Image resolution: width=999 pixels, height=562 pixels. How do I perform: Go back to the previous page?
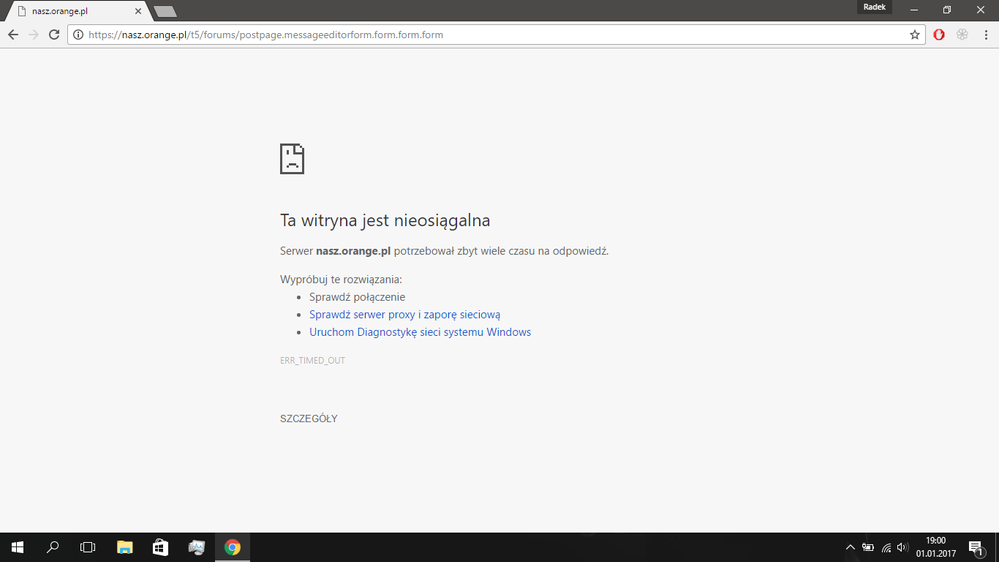pyautogui.click(x=13, y=35)
